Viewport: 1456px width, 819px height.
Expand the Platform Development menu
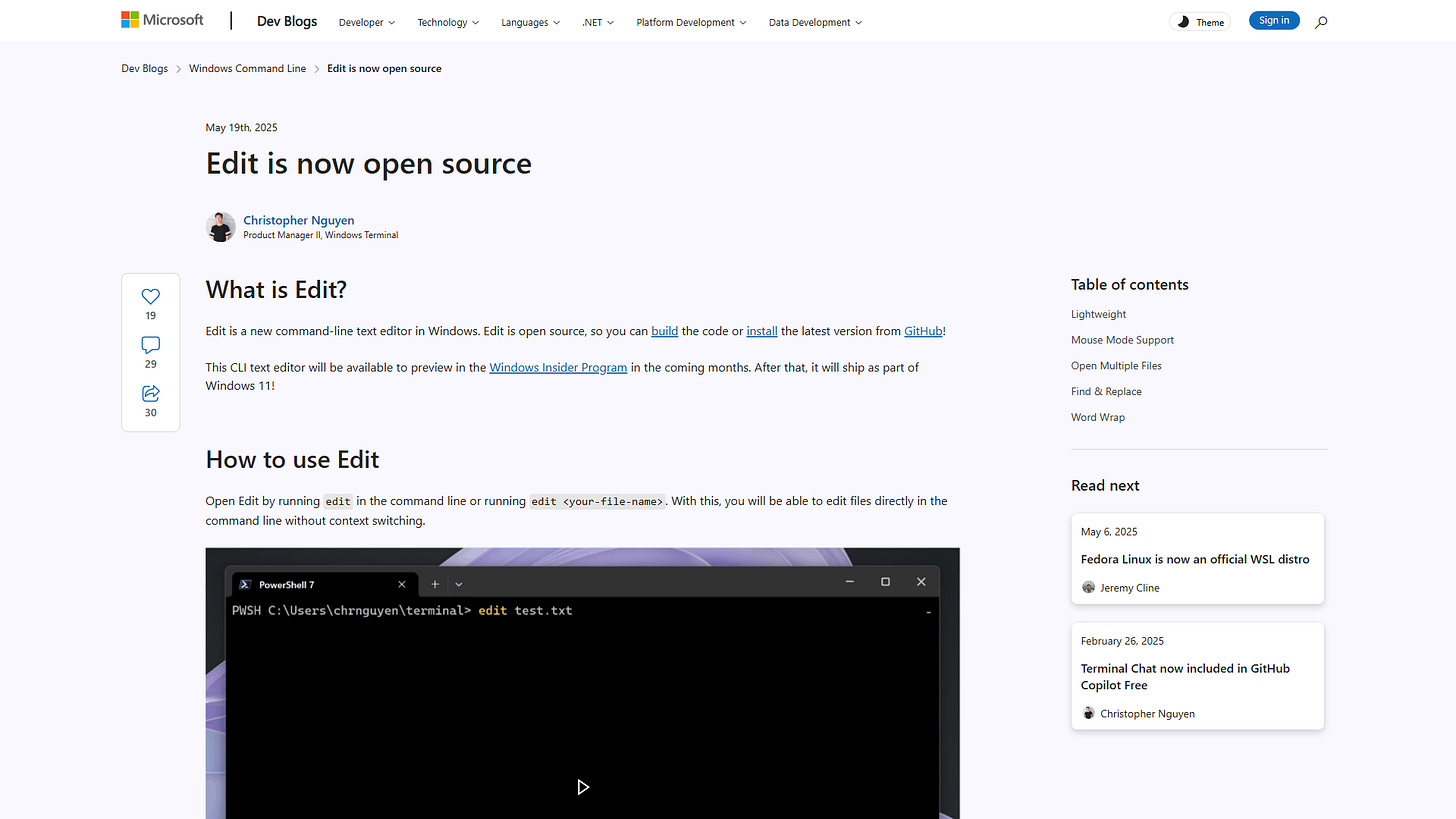coord(692,22)
